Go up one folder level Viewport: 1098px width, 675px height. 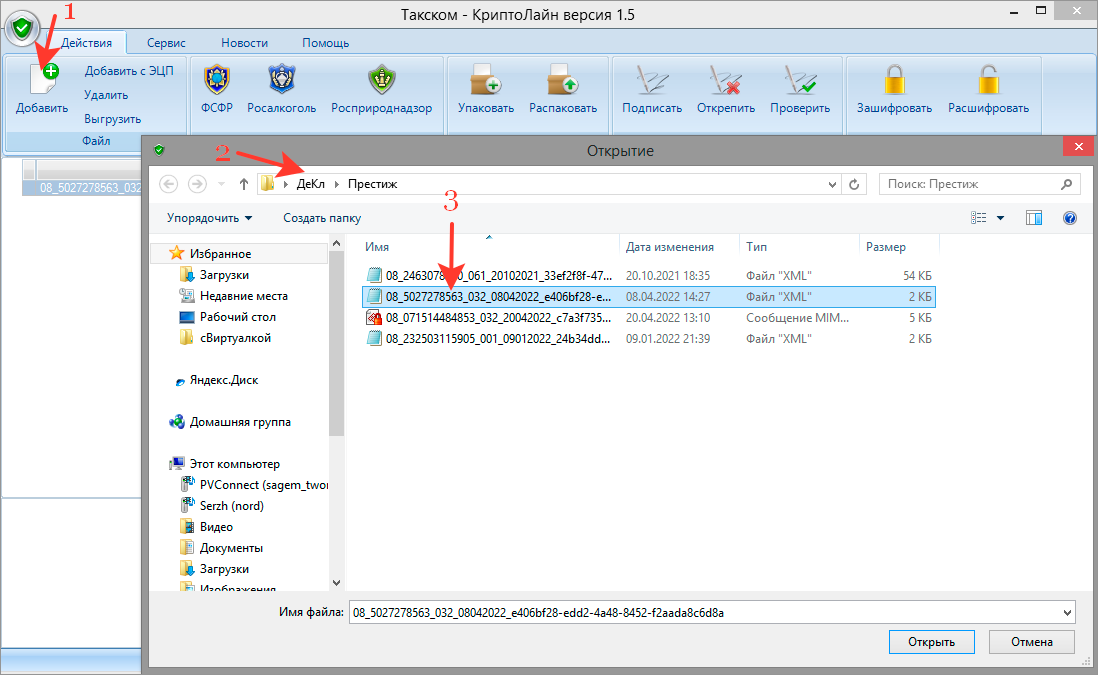coord(243,184)
